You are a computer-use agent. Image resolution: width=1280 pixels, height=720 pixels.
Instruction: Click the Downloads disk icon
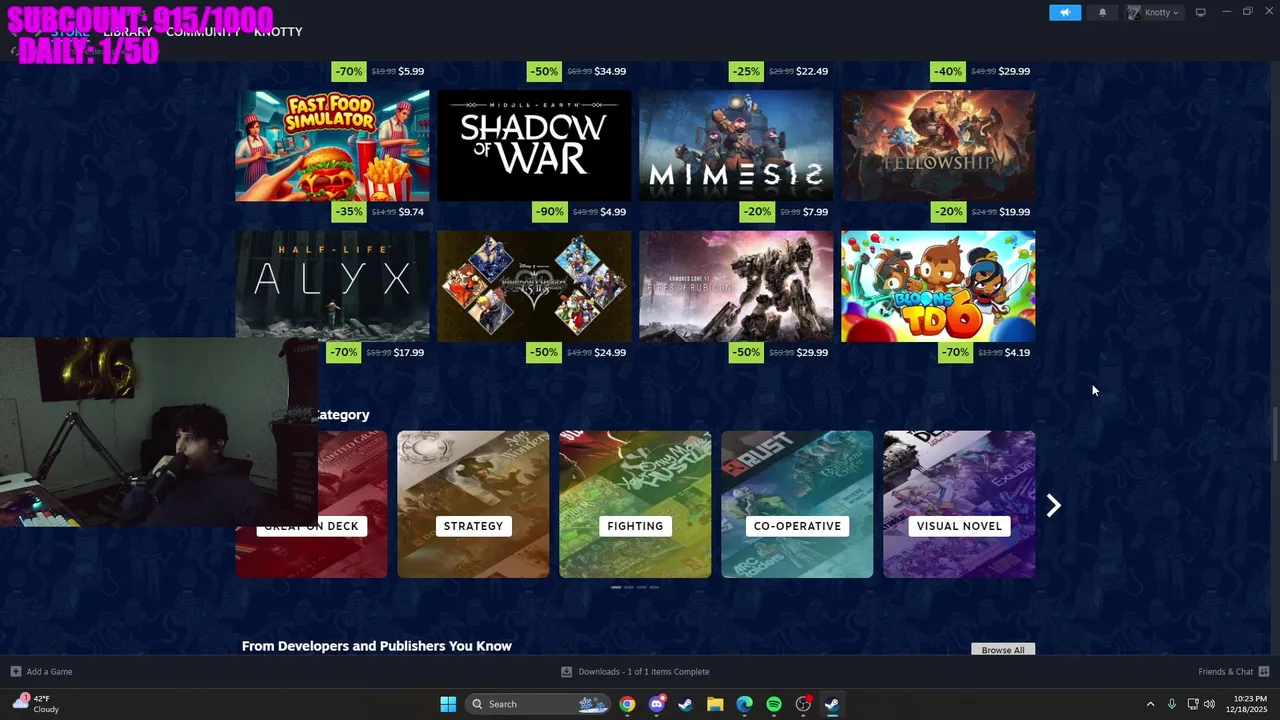click(566, 672)
